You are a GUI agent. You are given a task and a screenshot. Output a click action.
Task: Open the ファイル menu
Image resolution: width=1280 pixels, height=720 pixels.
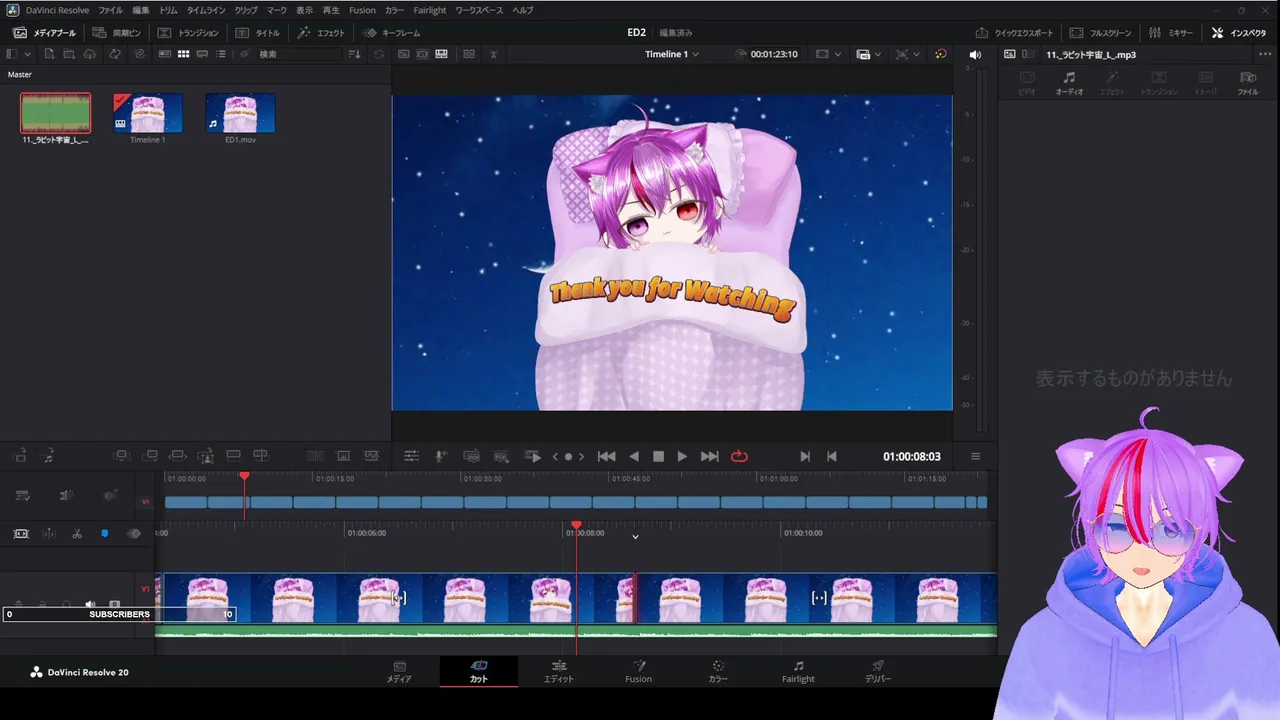111,10
